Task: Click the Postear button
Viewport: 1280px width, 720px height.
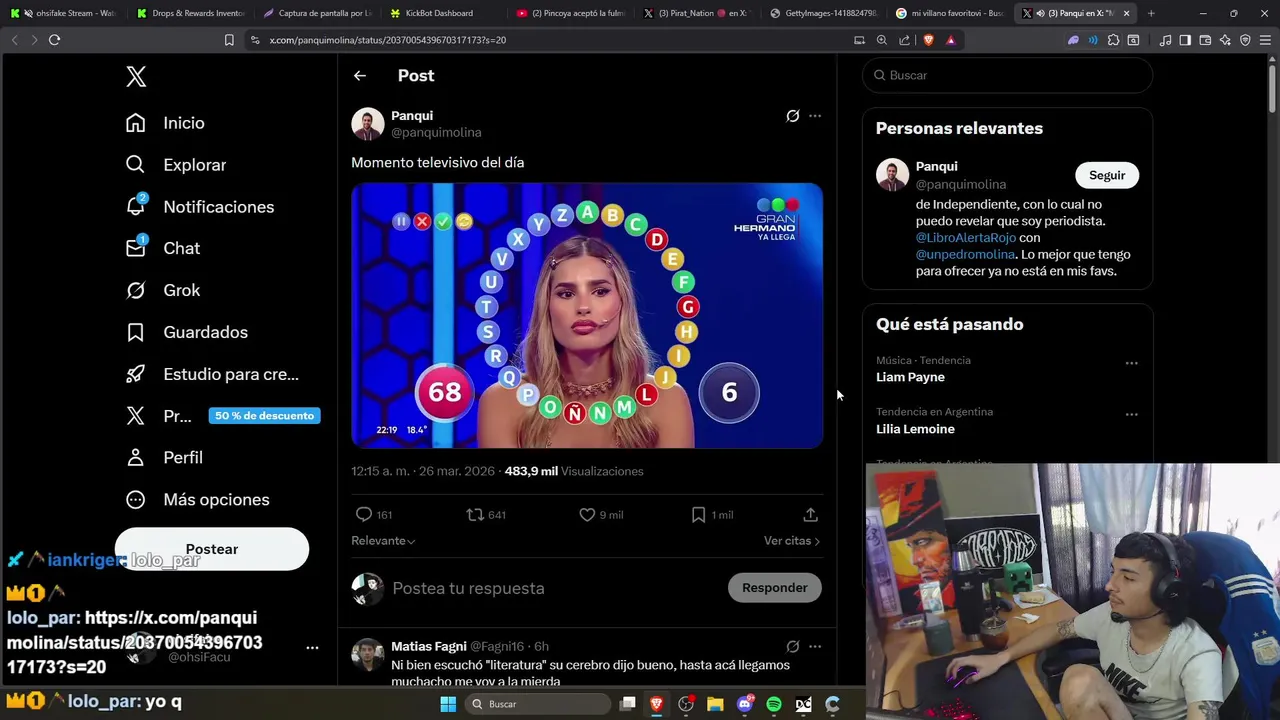Action: click(x=212, y=549)
